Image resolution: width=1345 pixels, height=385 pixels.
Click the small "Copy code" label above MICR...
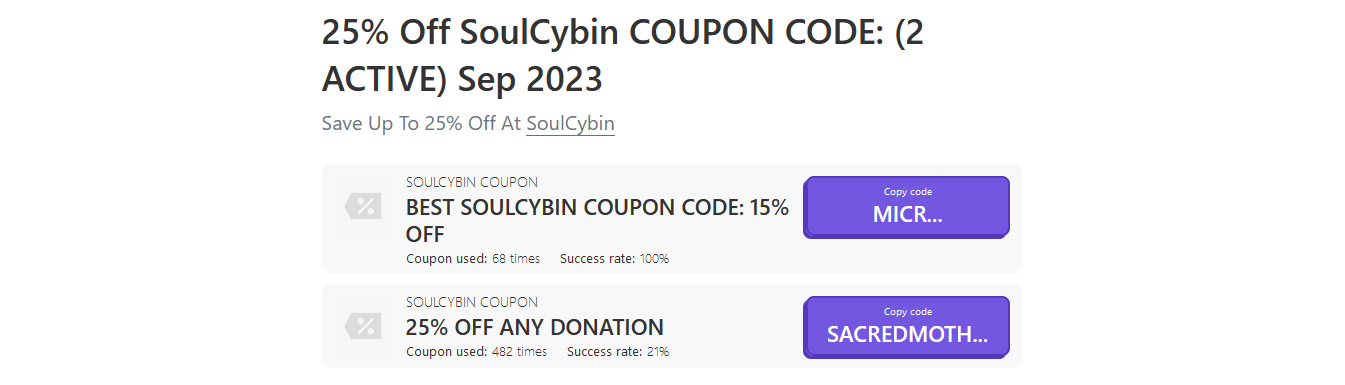coord(908,192)
